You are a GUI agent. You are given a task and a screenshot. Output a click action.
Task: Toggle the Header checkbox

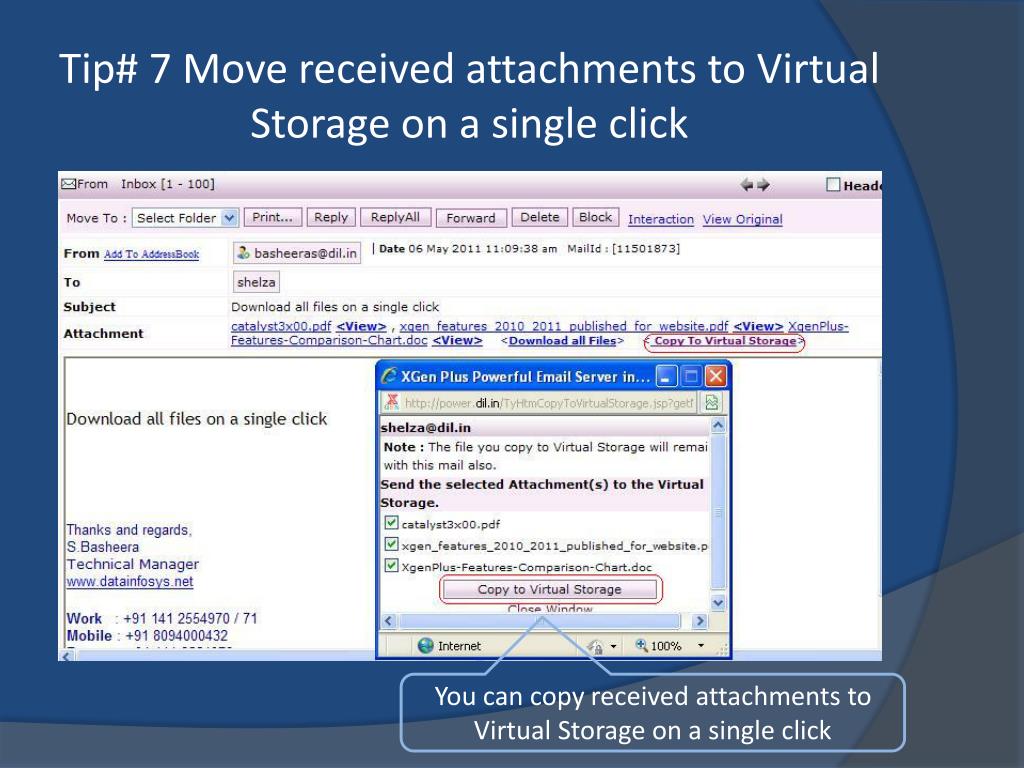[x=833, y=185]
